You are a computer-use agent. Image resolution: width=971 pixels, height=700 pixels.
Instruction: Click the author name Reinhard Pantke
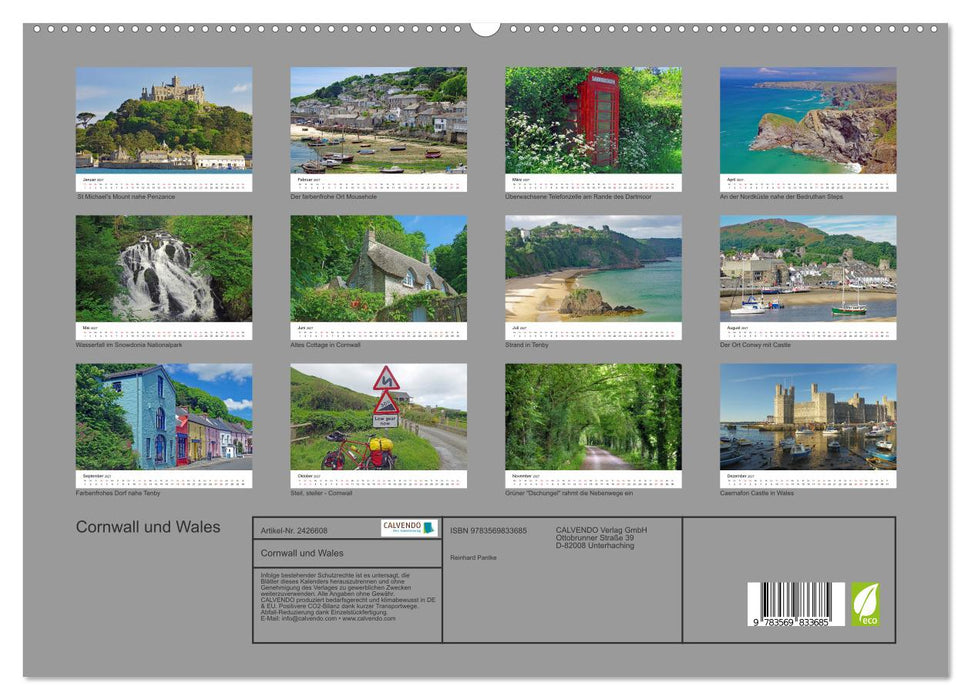[x=473, y=558]
